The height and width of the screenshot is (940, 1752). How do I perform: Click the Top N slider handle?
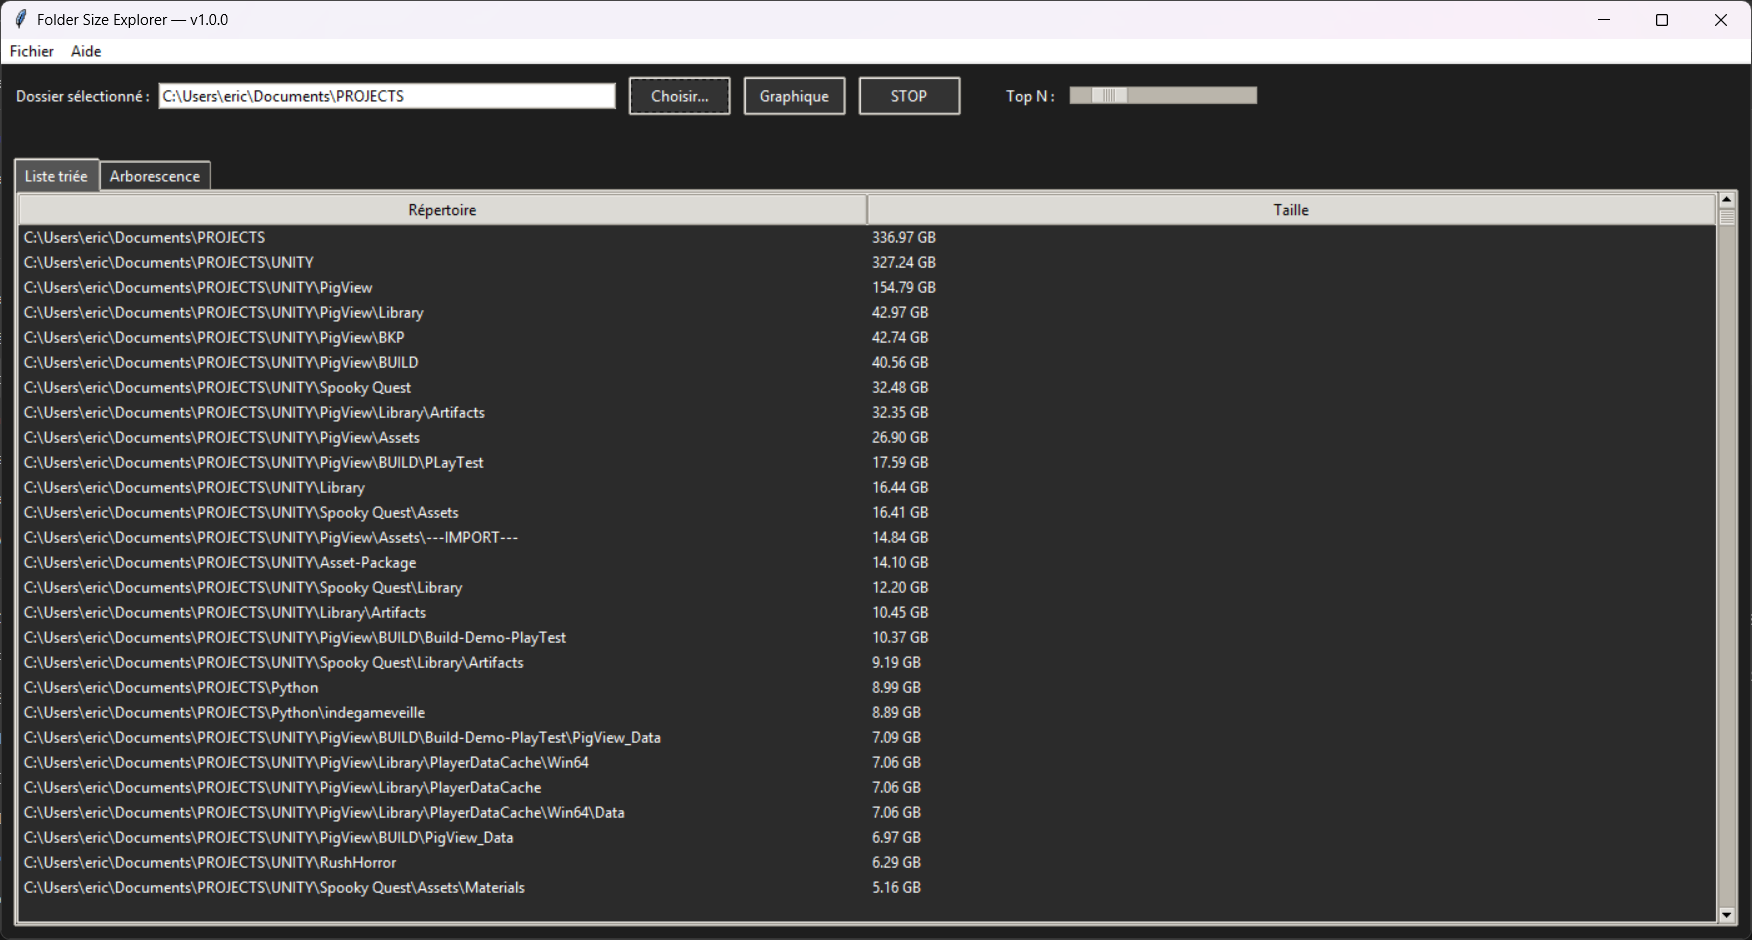[x=1108, y=95]
